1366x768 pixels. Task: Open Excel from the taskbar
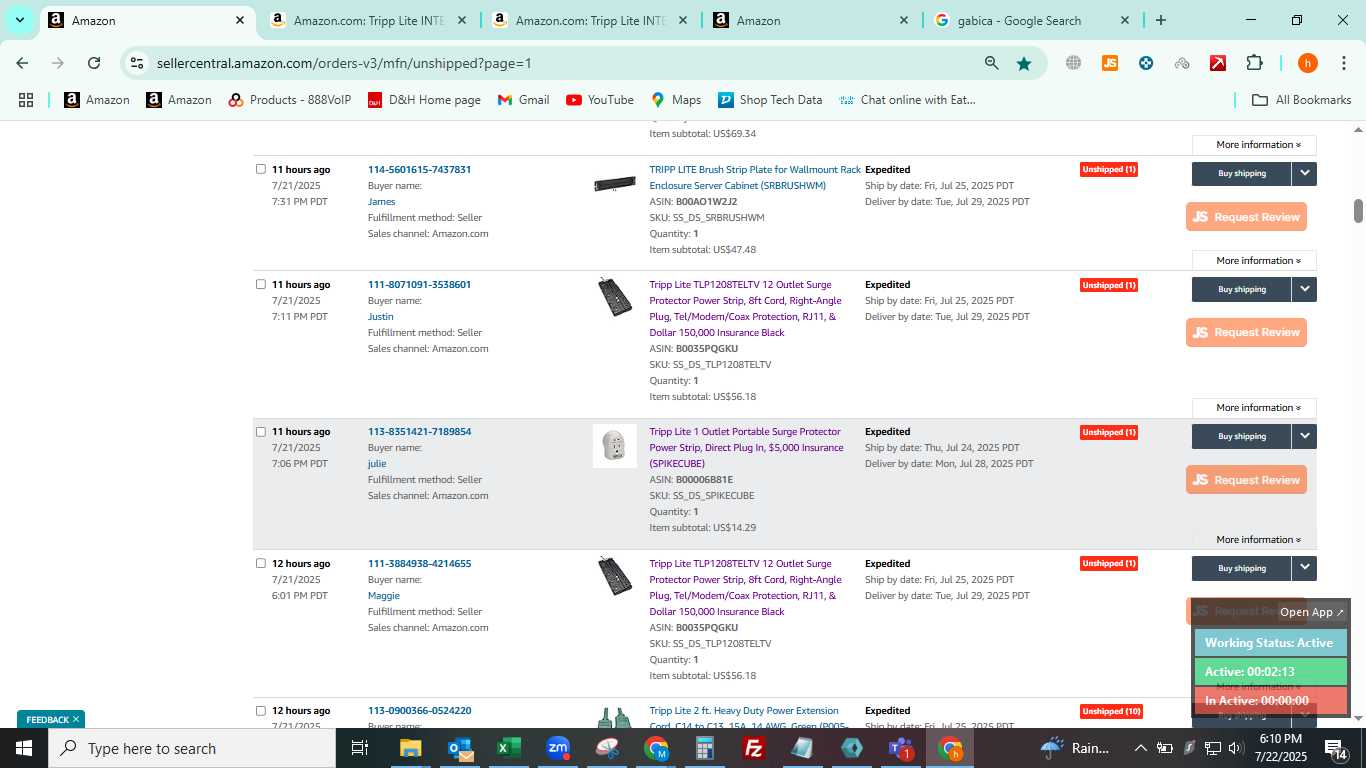point(509,748)
